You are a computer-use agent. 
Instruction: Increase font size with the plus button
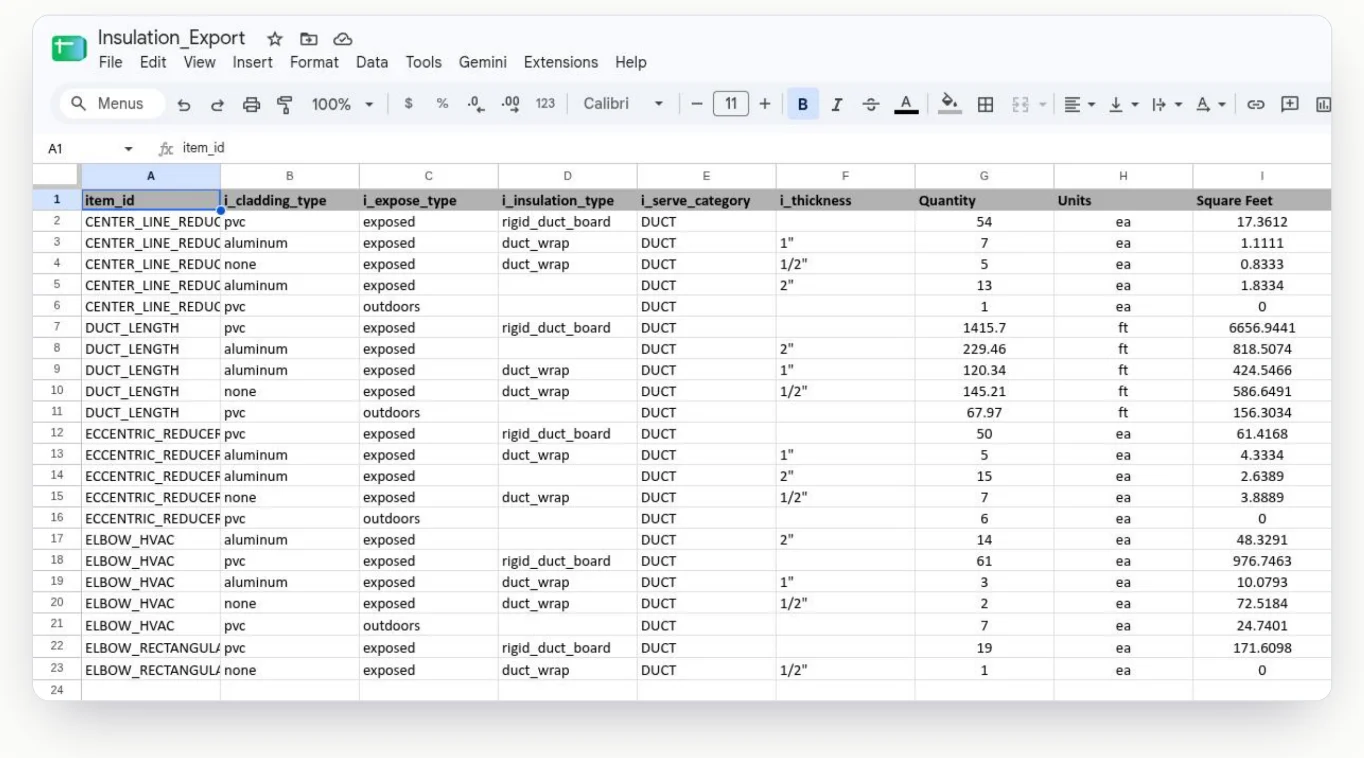coord(765,104)
